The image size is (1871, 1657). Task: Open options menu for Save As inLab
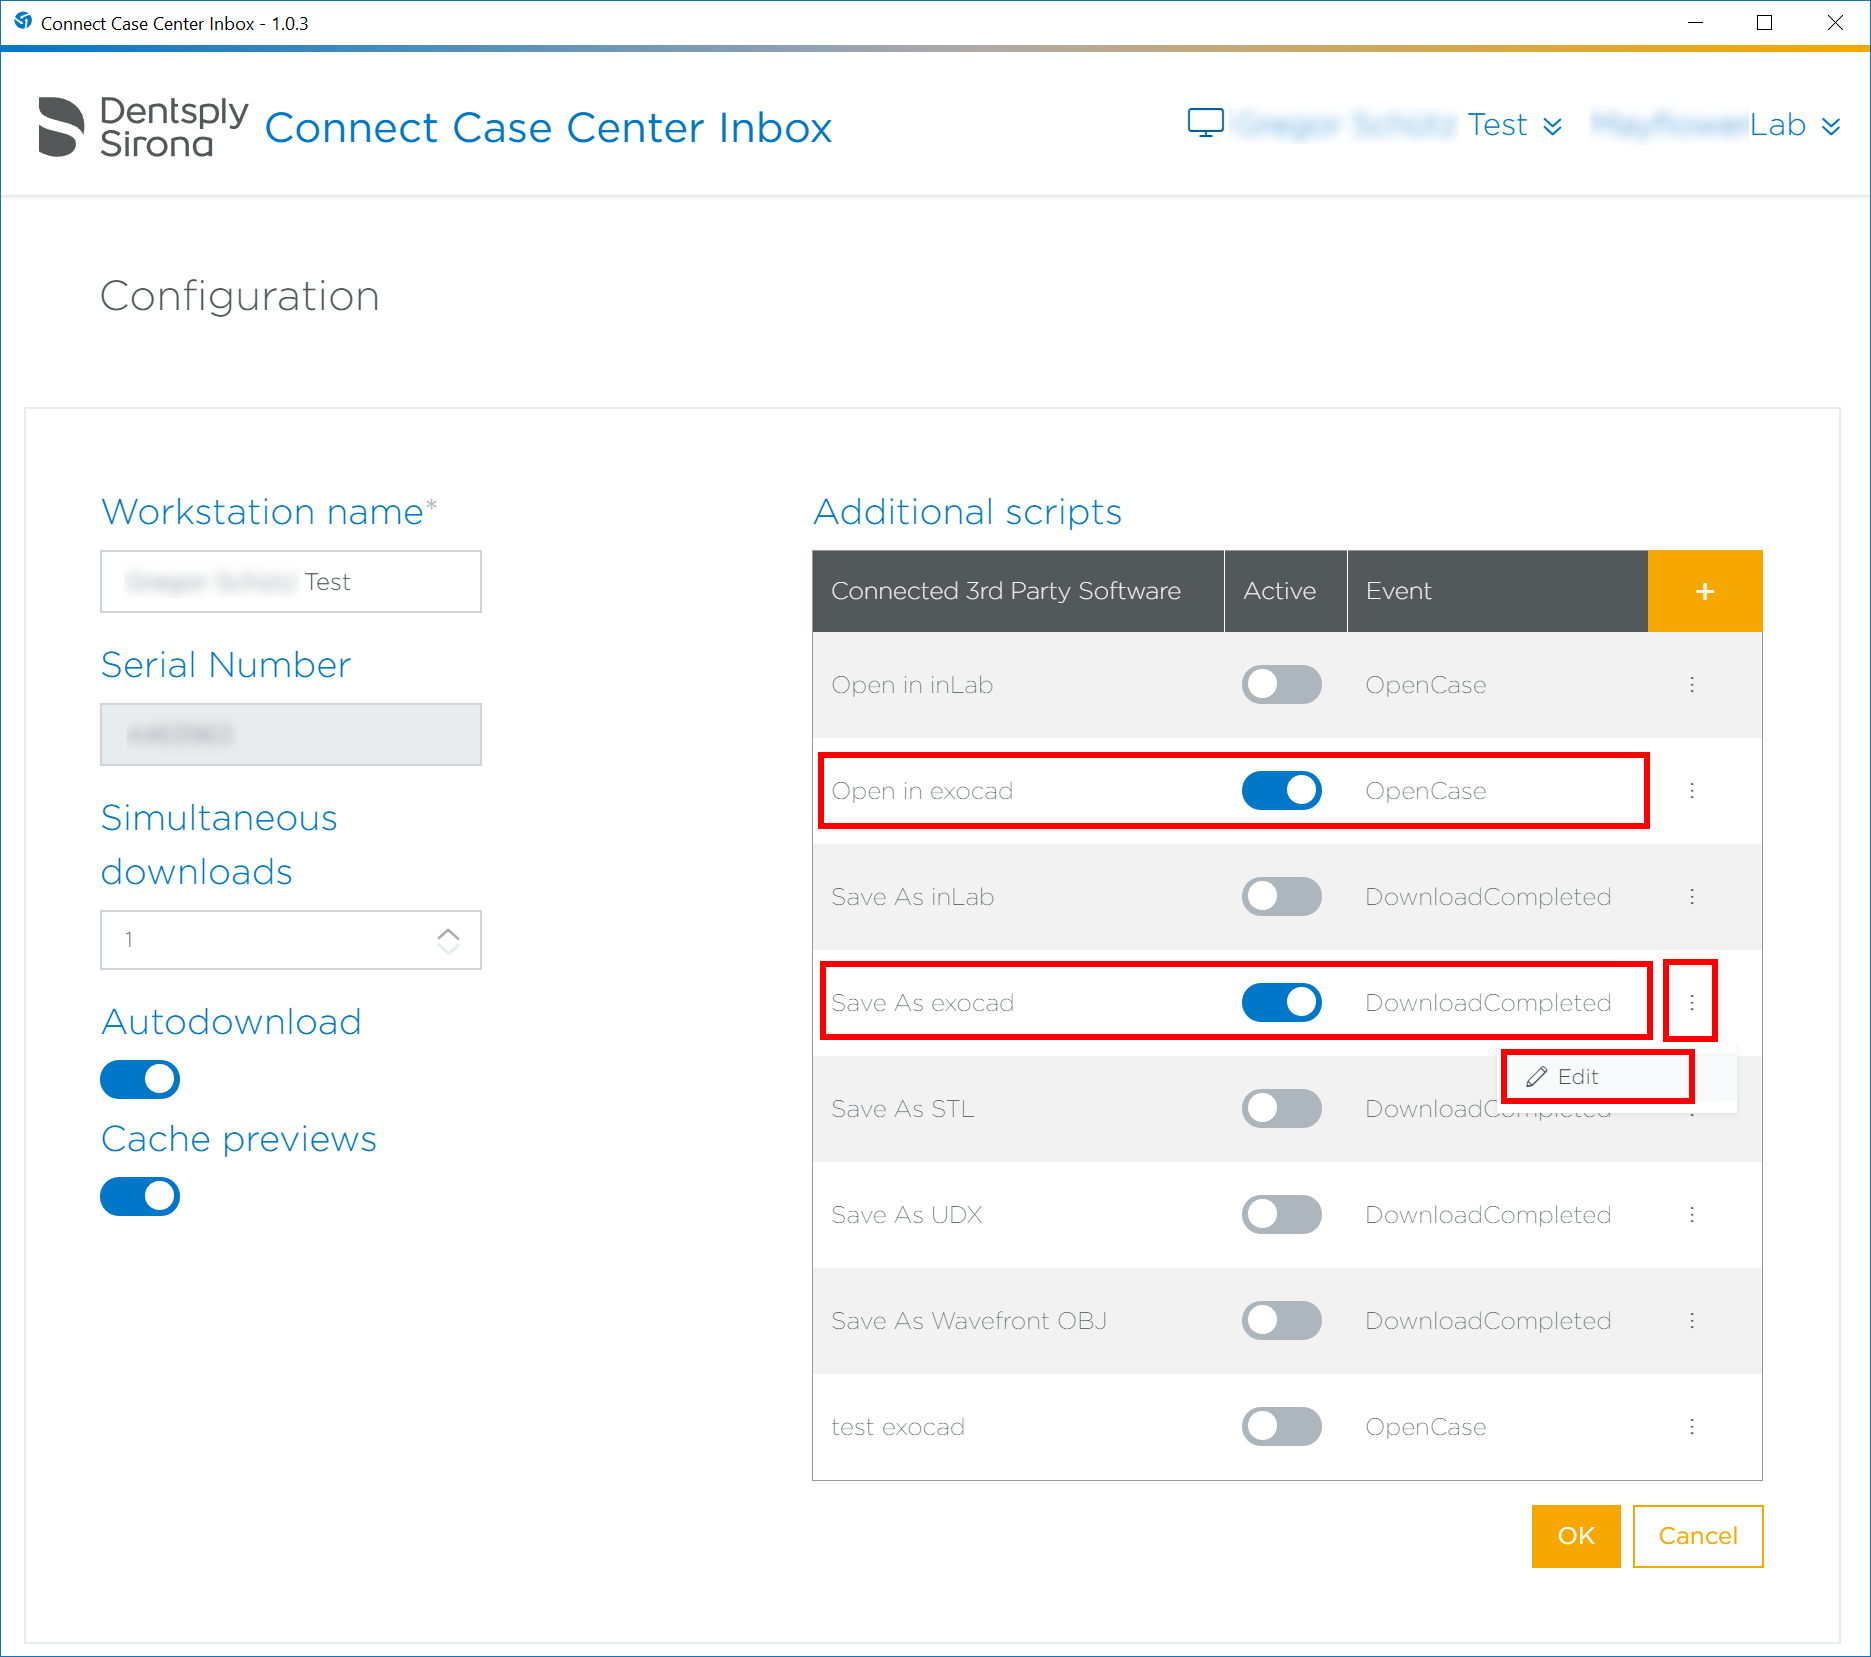pyautogui.click(x=1692, y=897)
